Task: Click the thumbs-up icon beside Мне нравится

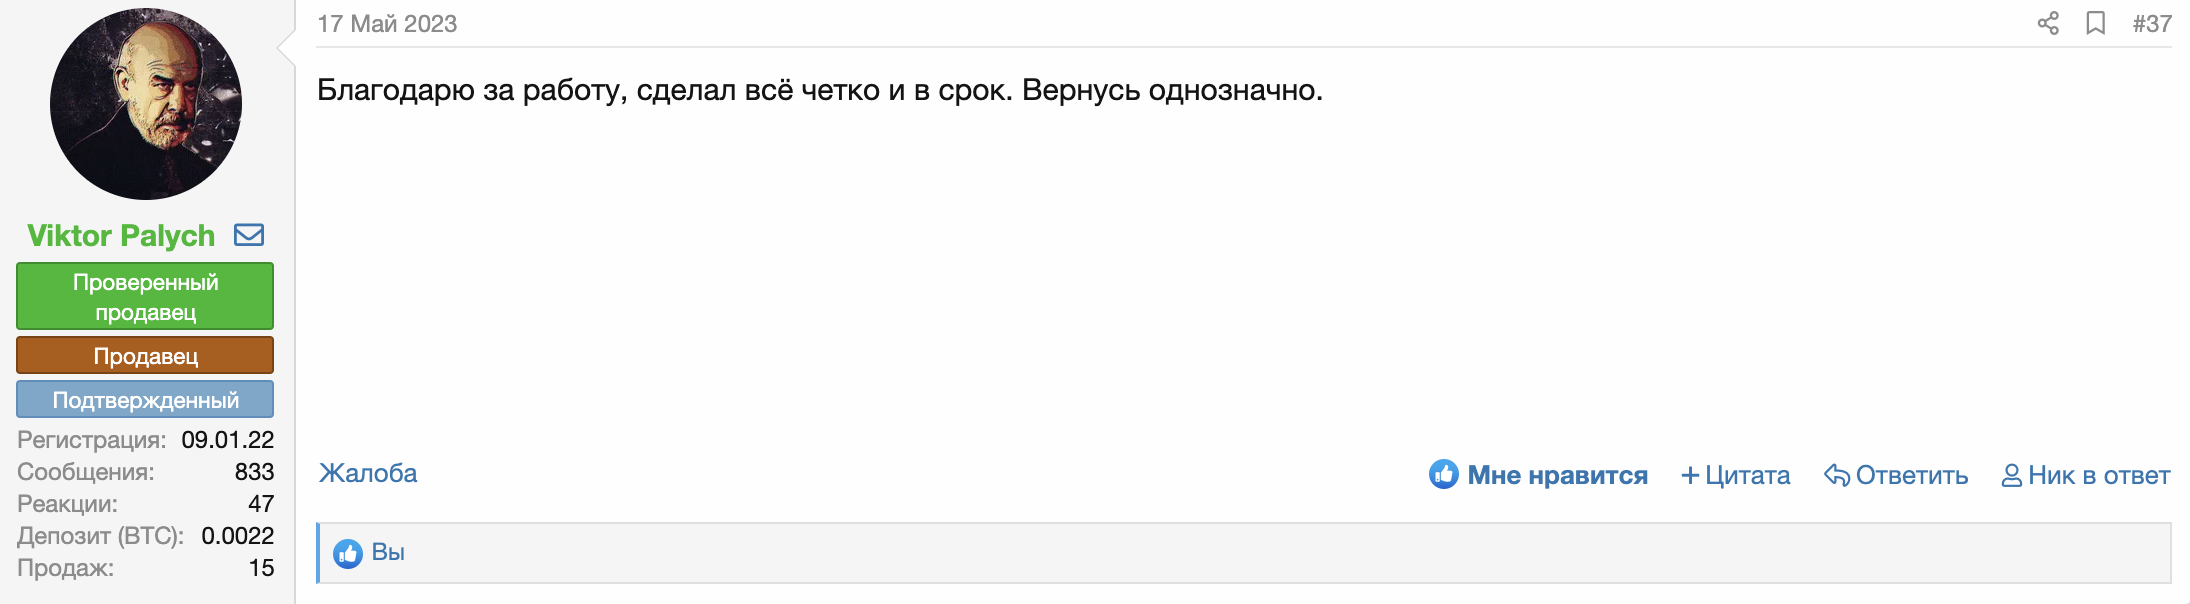Action: click(1443, 474)
